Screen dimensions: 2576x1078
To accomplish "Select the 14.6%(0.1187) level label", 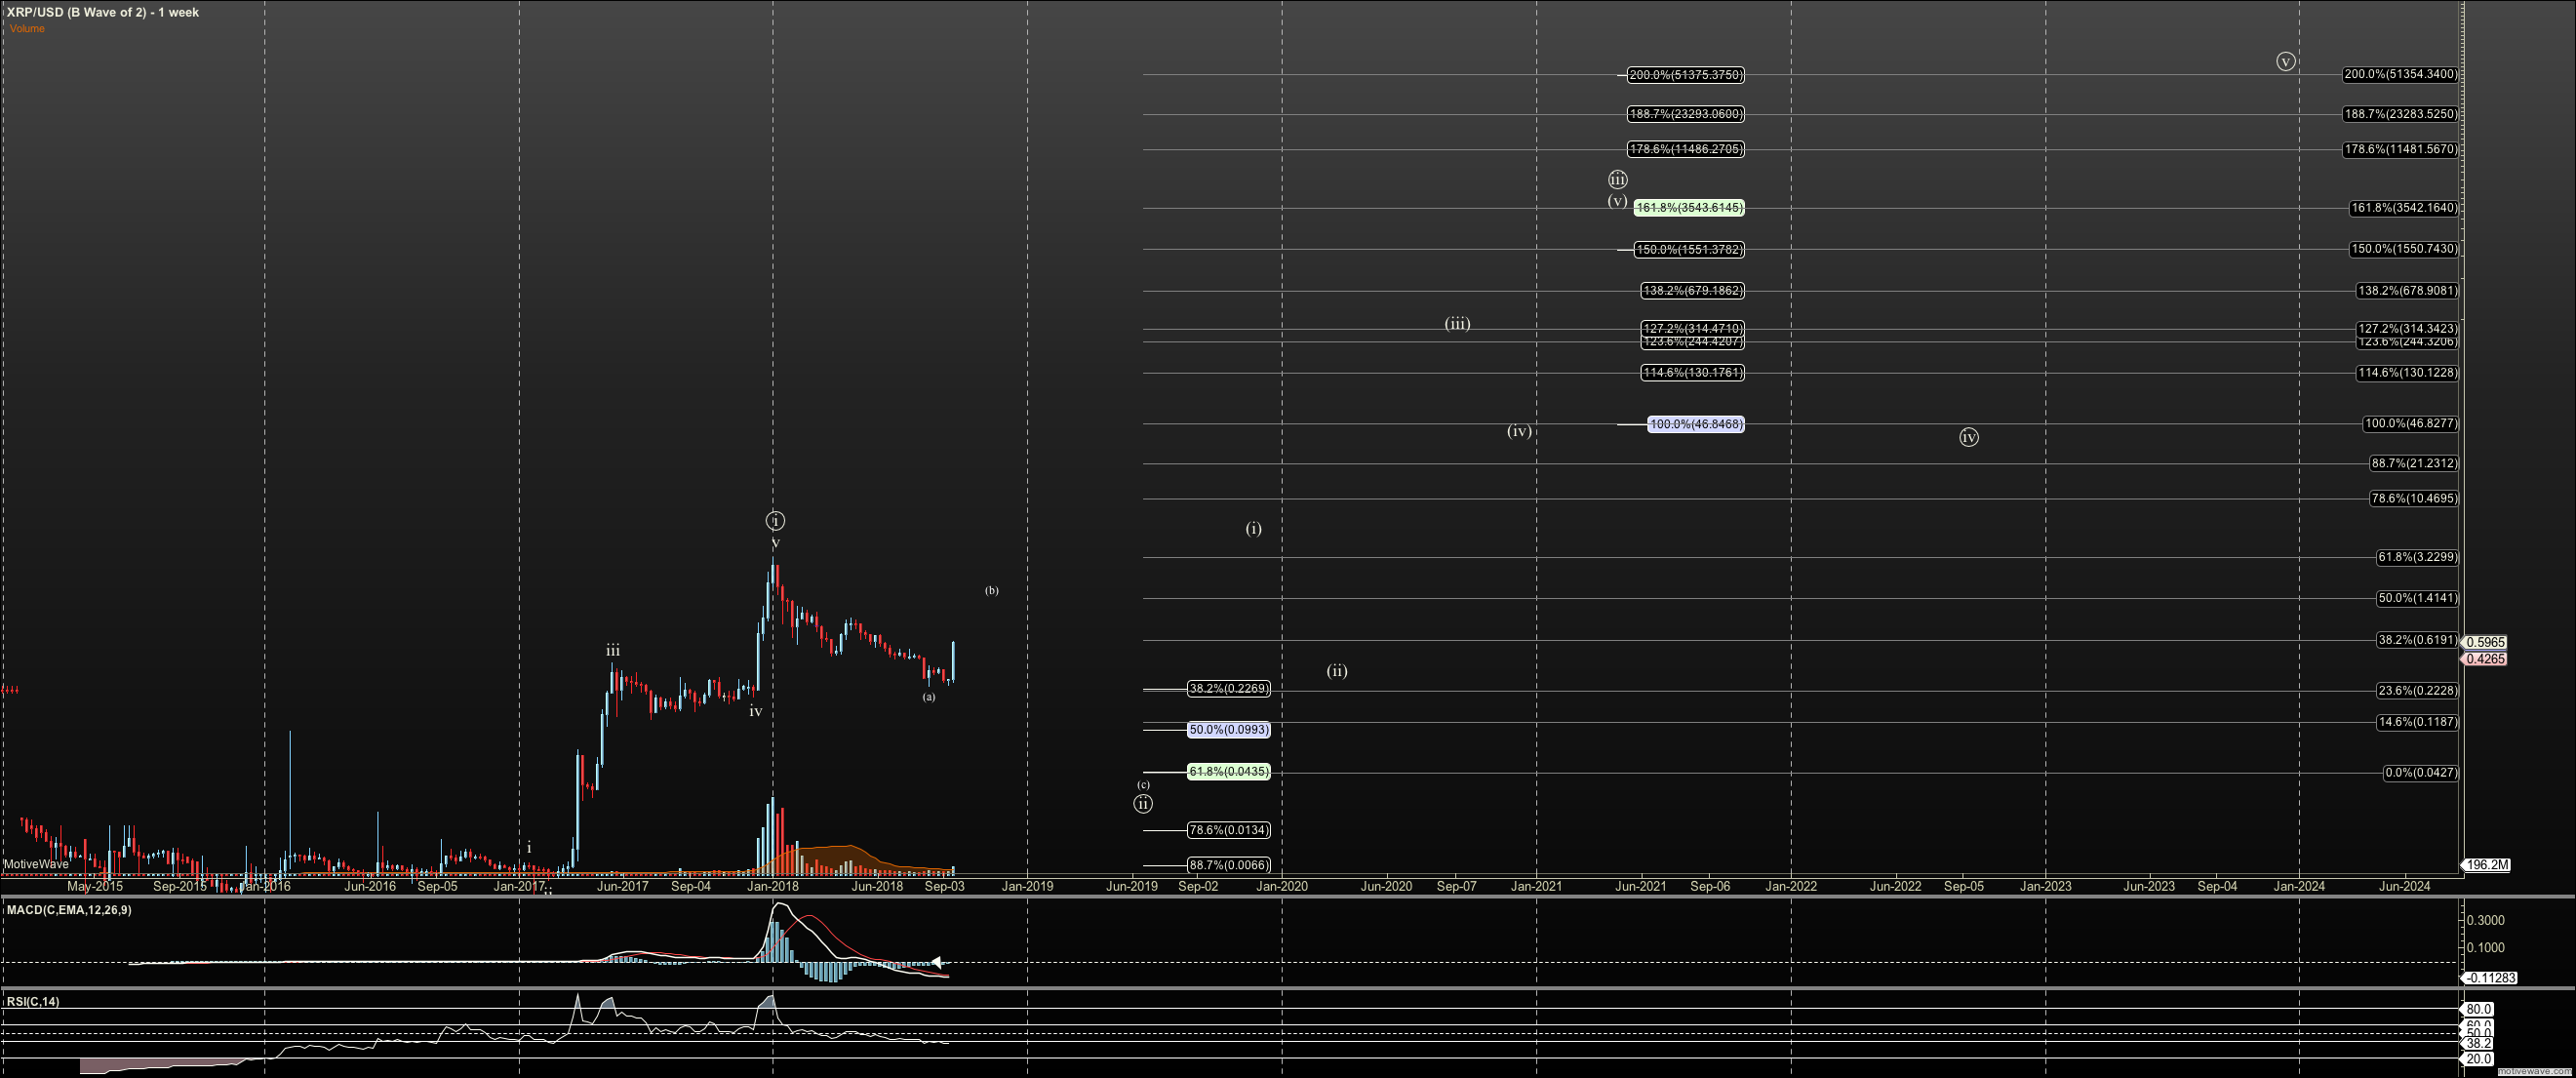I will point(2417,722).
